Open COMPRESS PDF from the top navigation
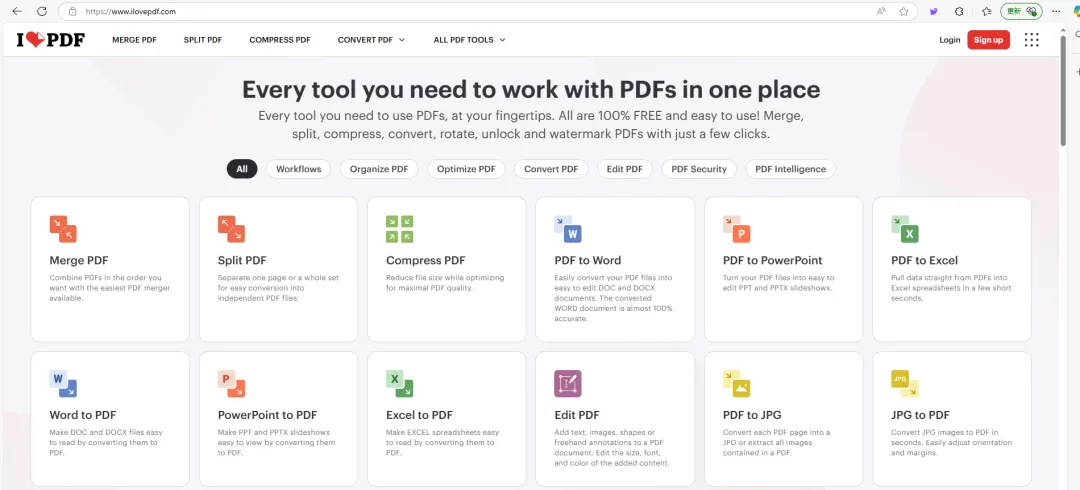This screenshot has width=1080, height=490. pyautogui.click(x=280, y=40)
